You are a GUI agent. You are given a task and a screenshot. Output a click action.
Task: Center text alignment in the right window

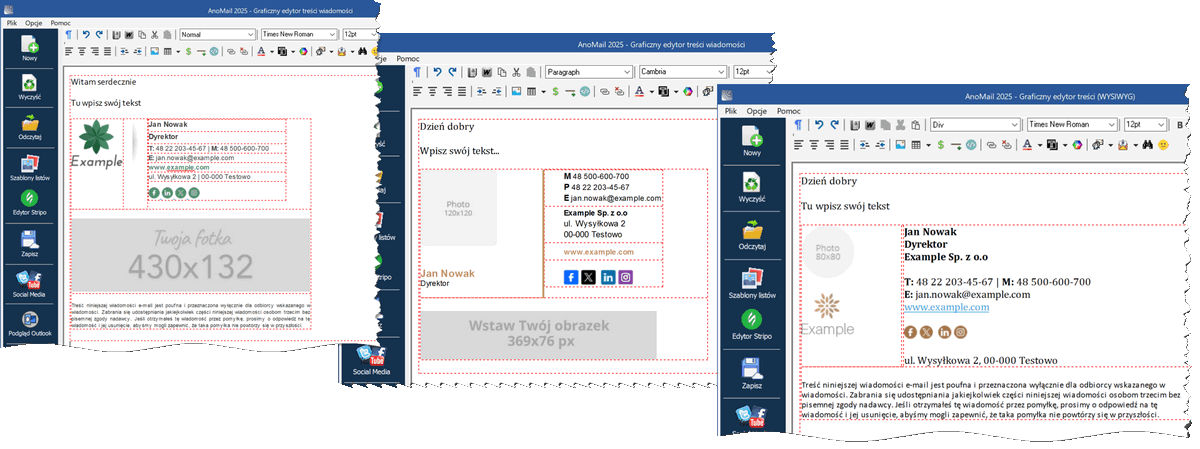813,145
